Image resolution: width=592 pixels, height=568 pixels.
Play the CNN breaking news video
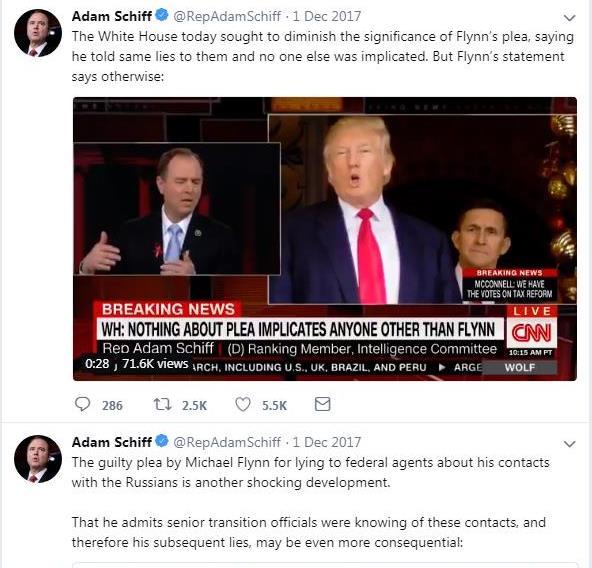[x=325, y=239]
